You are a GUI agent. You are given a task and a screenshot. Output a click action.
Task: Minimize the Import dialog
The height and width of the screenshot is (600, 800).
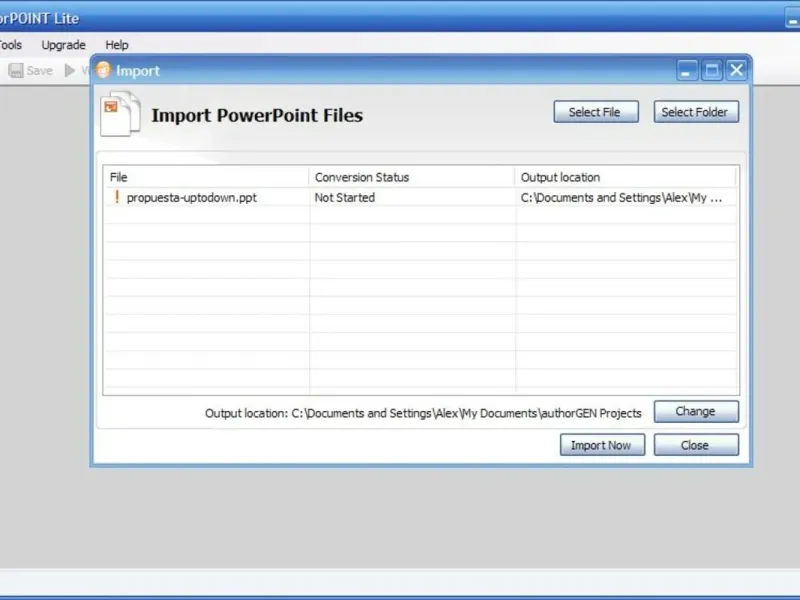click(x=687, y=70)
